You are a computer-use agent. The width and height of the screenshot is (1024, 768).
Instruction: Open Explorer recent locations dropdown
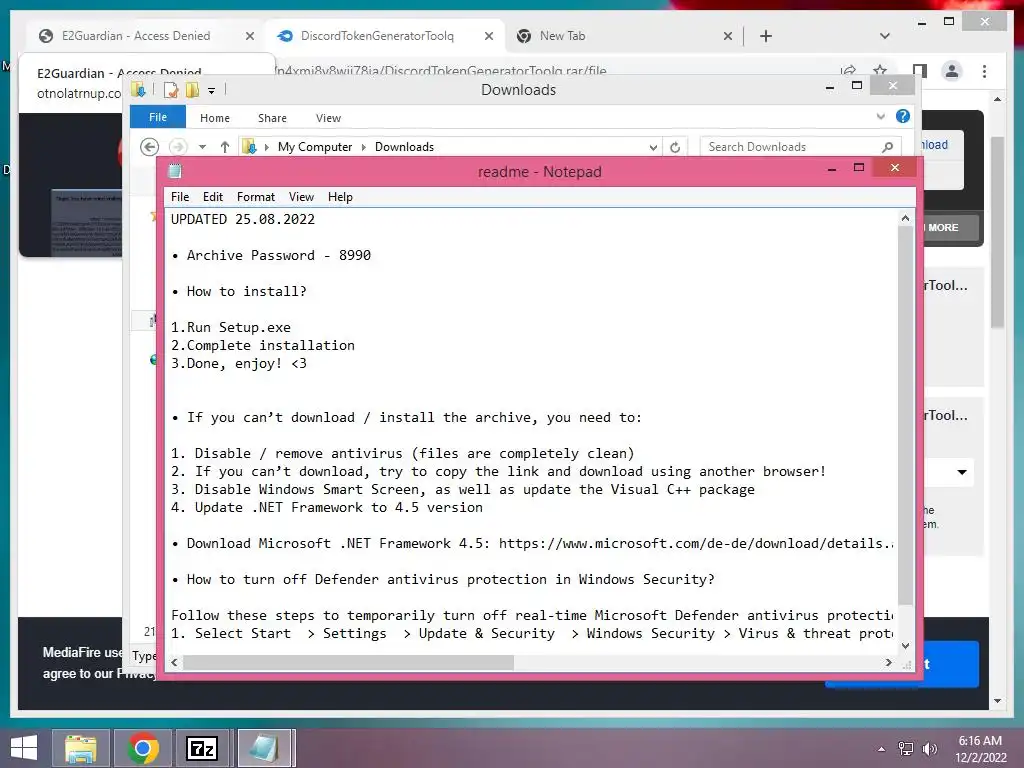pyautogui.click(x=202, y=147)
